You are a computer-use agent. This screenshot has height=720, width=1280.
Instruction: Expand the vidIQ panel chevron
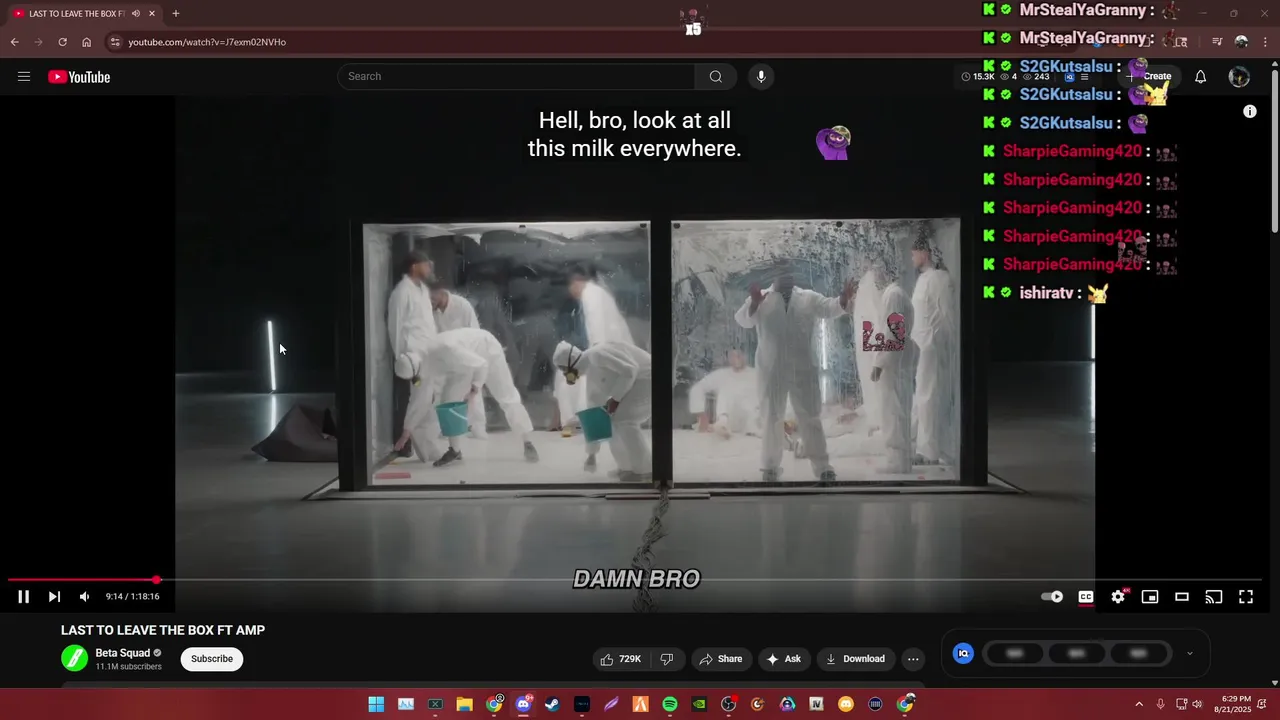click(1190, 653)
